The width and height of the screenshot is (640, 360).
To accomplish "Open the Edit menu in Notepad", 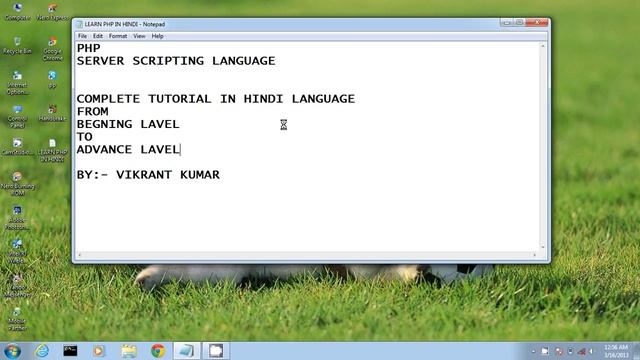I will (x=98, y=36).
